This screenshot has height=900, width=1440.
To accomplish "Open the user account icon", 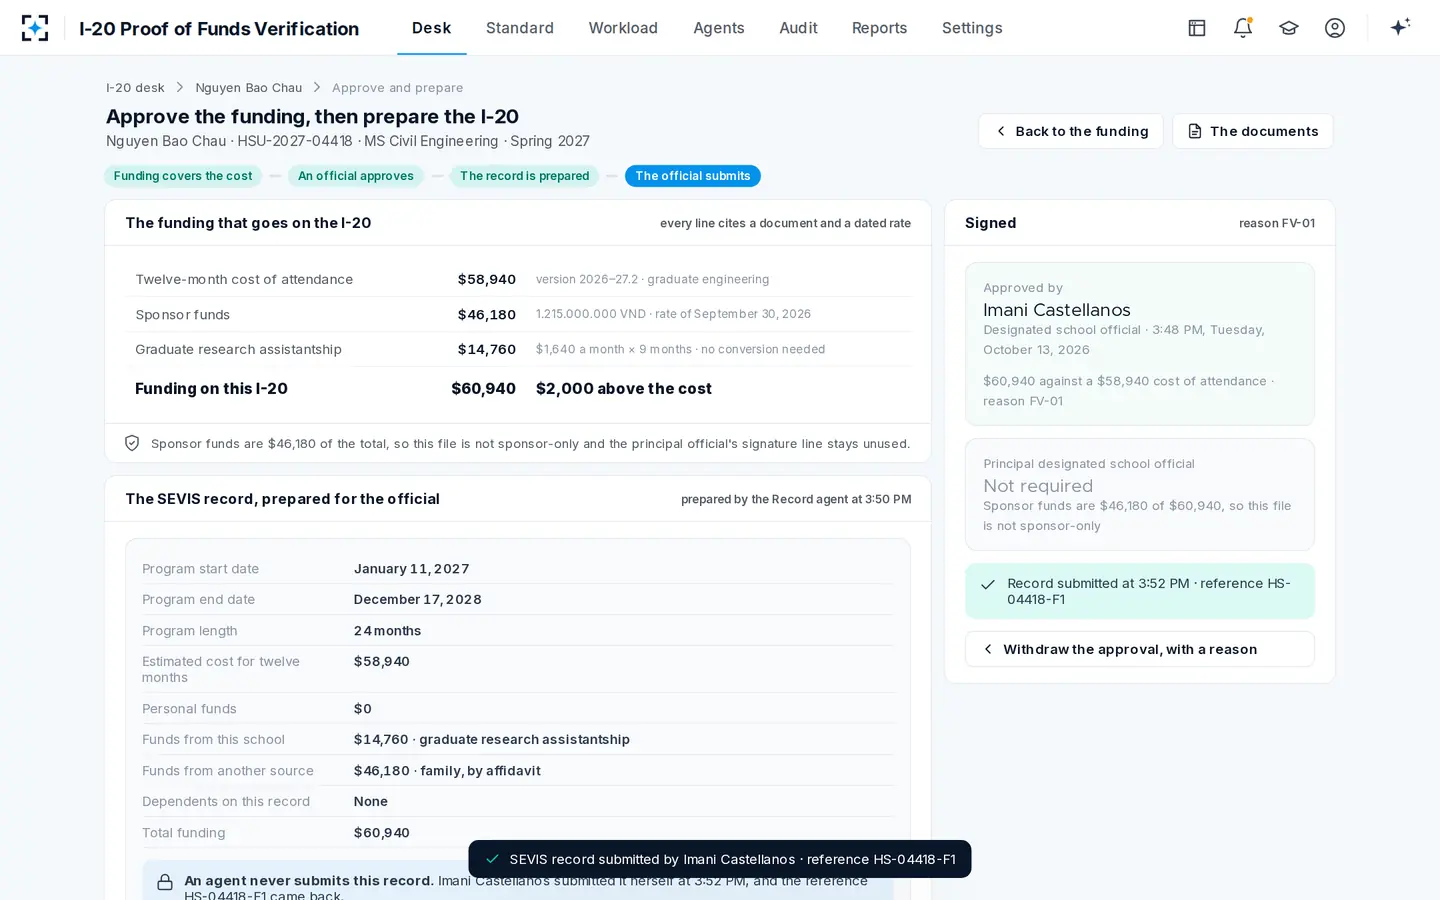I will [x=1335, y=28].
